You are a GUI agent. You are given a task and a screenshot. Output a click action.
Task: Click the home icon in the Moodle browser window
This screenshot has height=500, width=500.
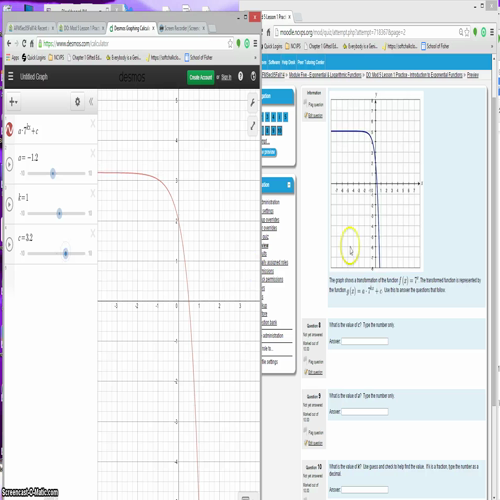(x=268, y=32)
